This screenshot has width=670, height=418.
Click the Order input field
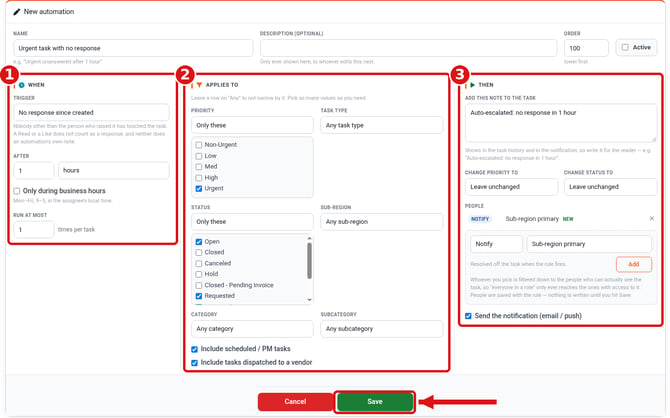pos(586,48)
